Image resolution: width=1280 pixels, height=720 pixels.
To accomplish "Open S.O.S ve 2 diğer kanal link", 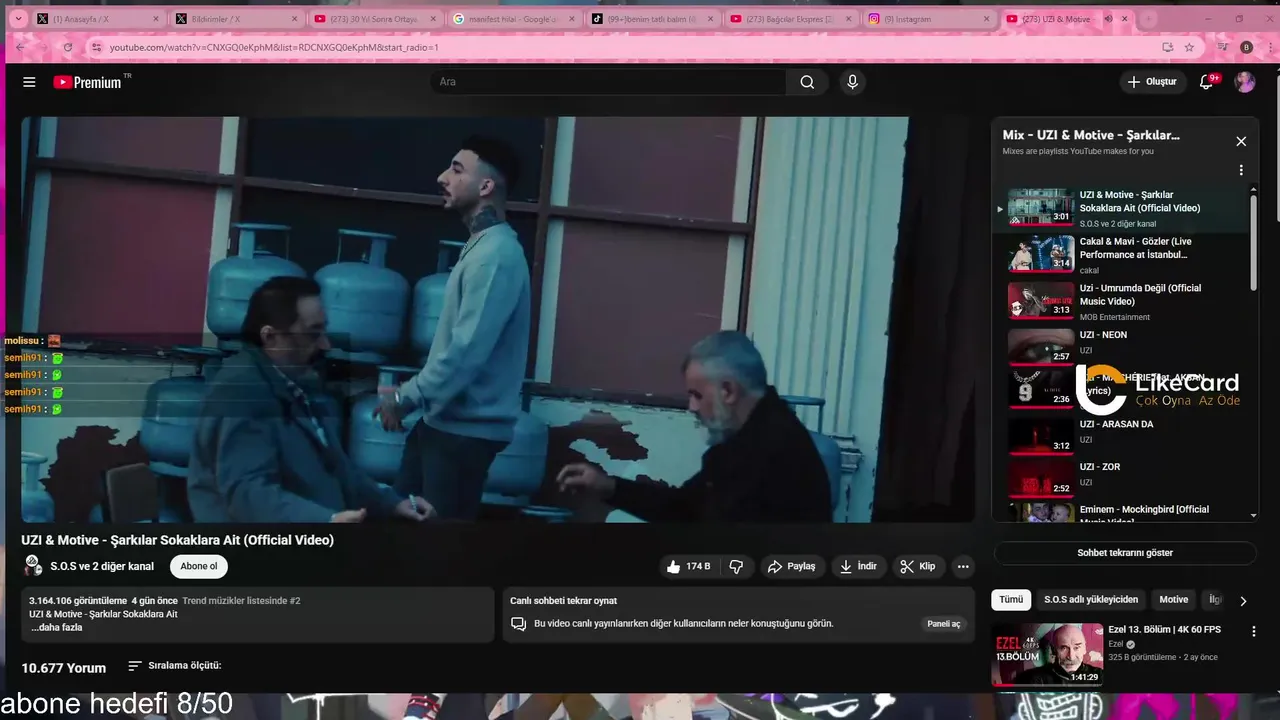I will click(x=102, y=566).
